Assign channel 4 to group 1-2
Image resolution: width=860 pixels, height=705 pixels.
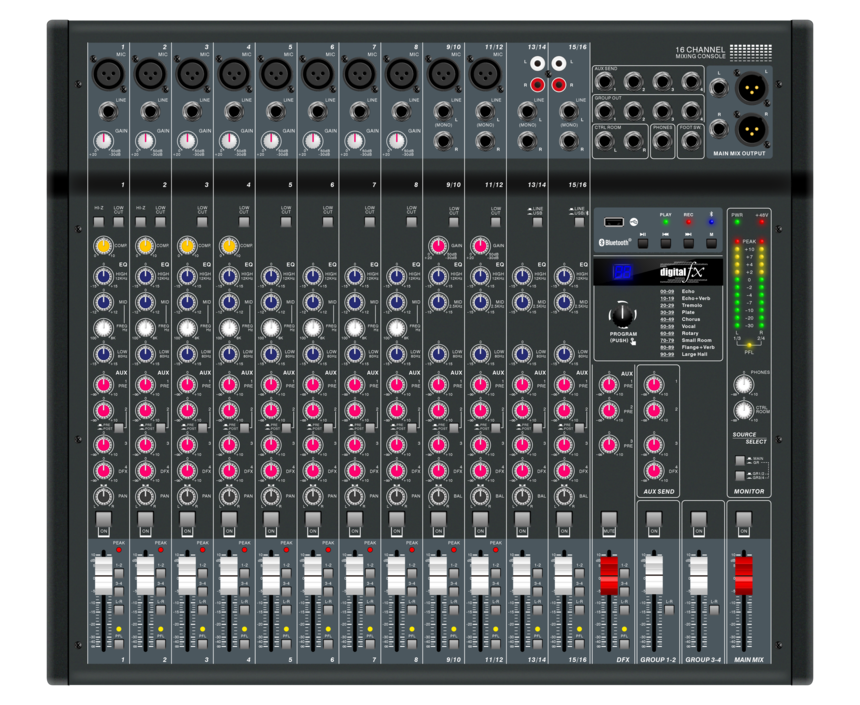coord(245,573)
